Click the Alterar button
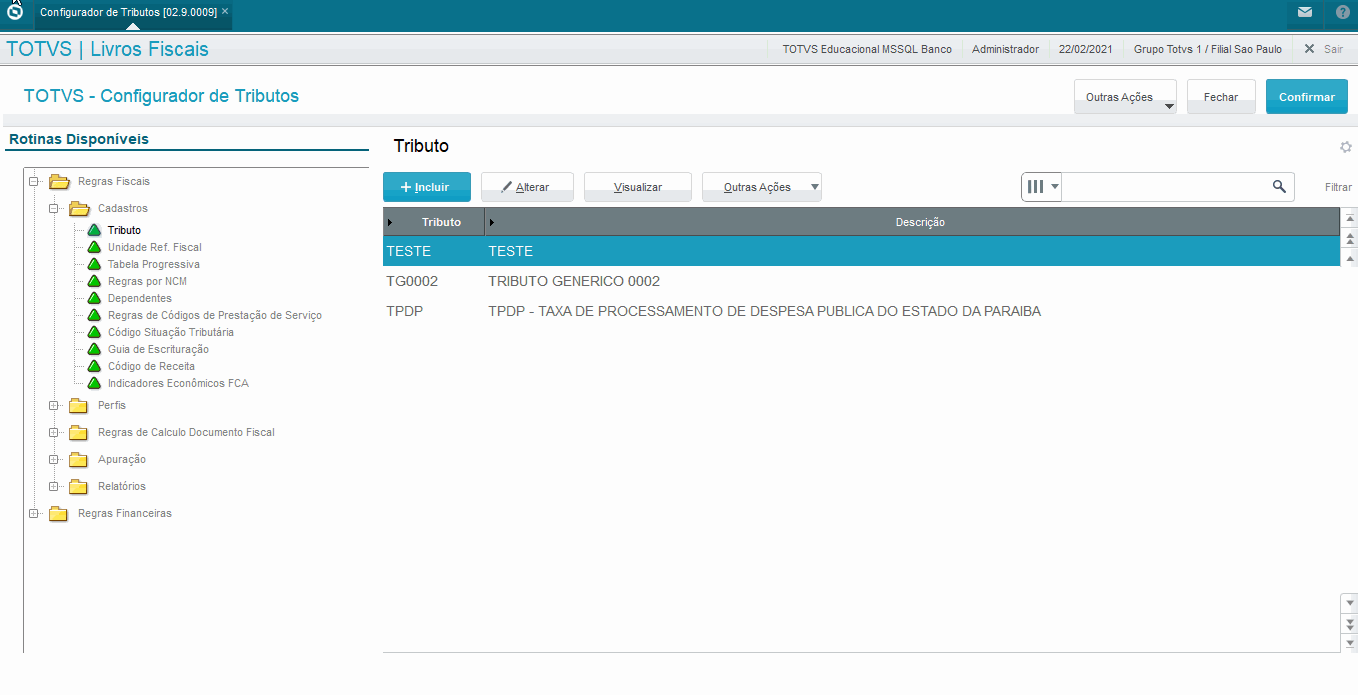The image size is (1358, 695). tap(527, 187)
